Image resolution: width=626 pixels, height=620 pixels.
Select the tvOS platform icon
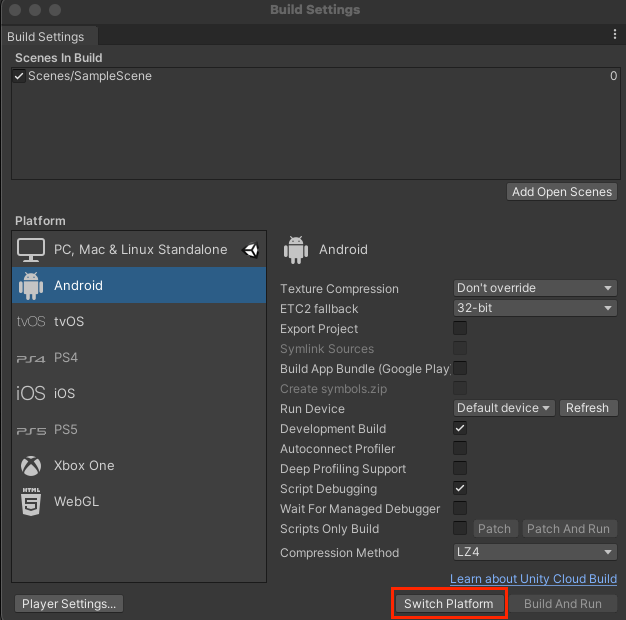(31, 321)
